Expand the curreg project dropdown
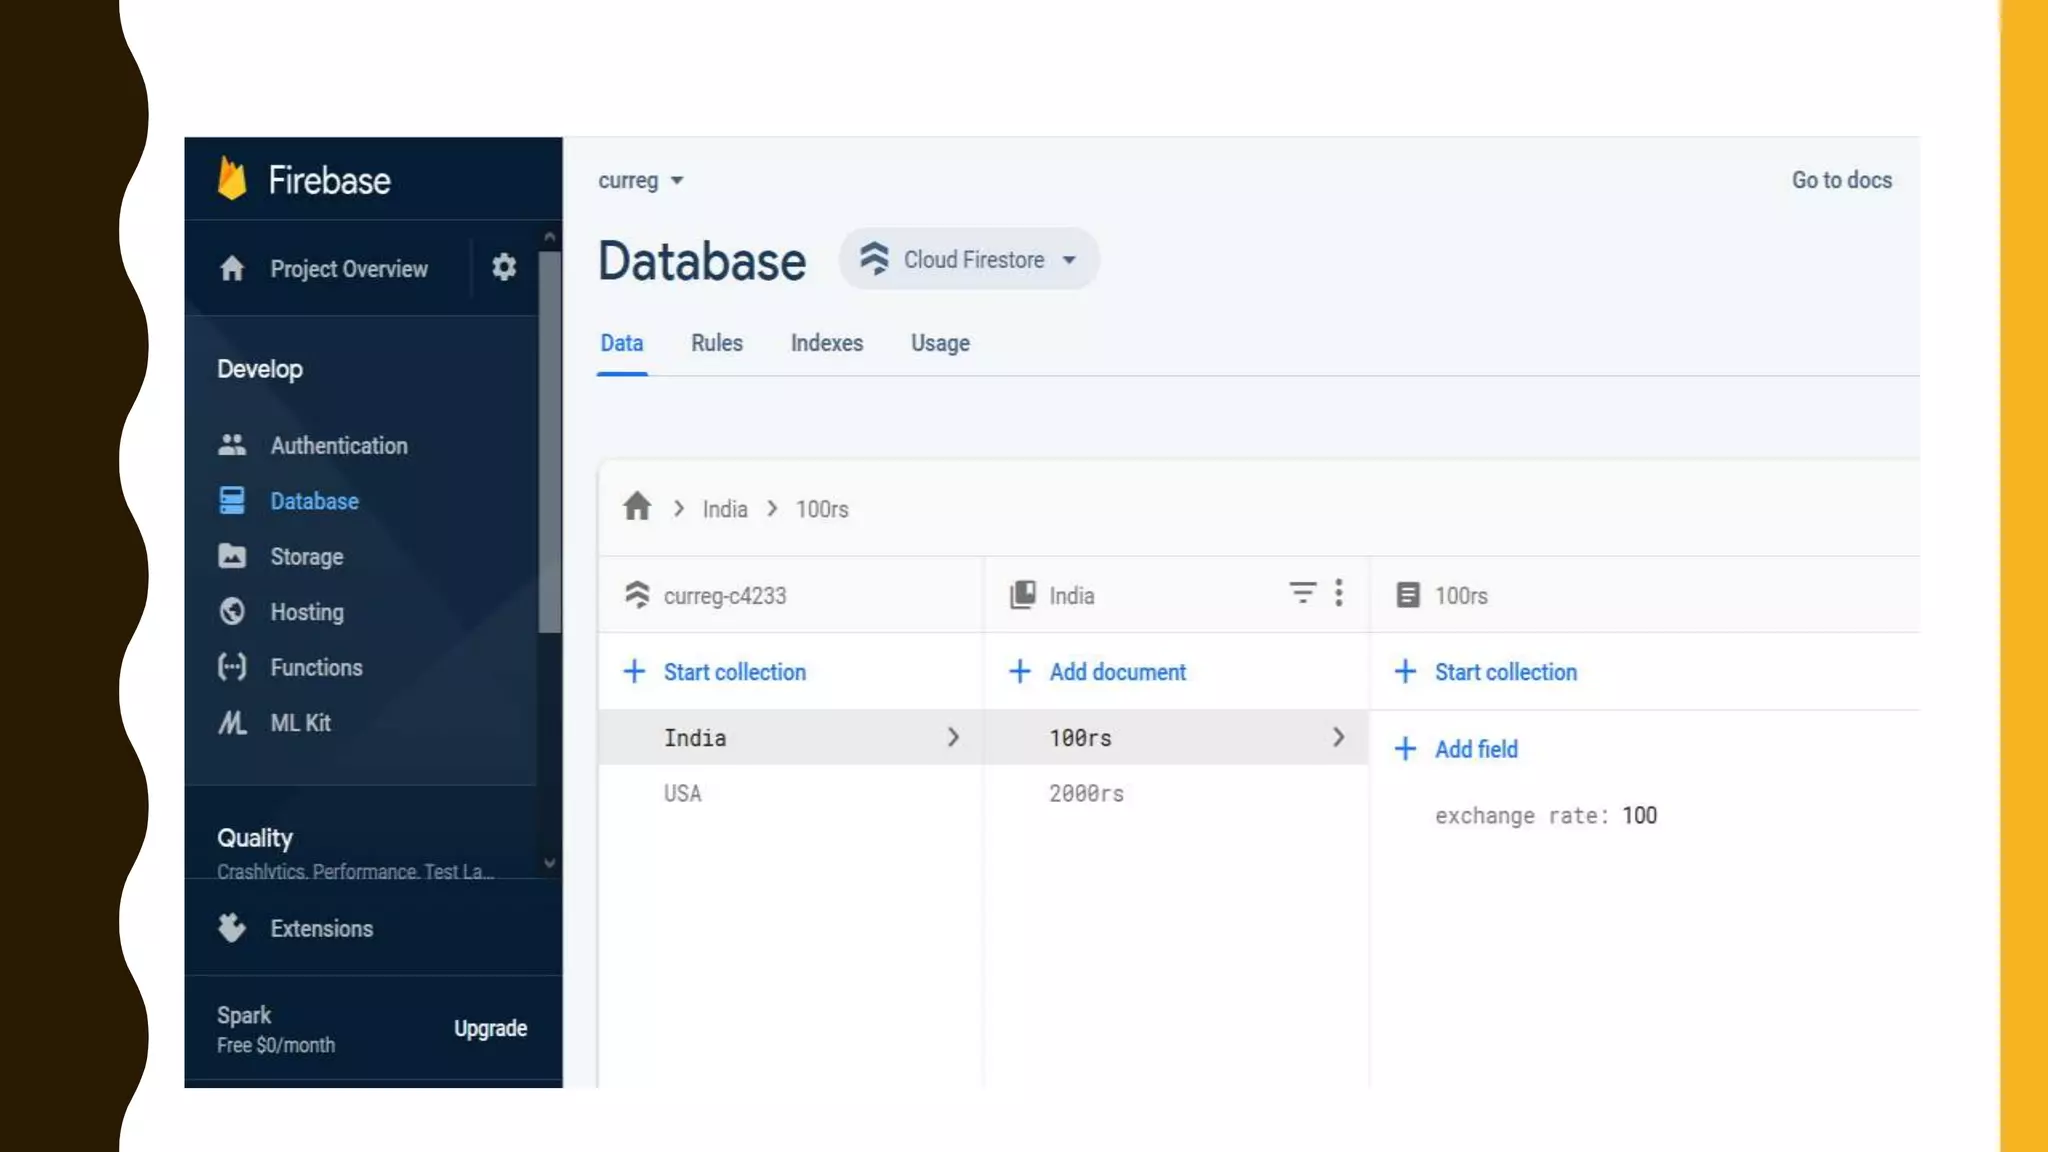Viewport: 2048px width, 1152px height. (x=641, y=181)
